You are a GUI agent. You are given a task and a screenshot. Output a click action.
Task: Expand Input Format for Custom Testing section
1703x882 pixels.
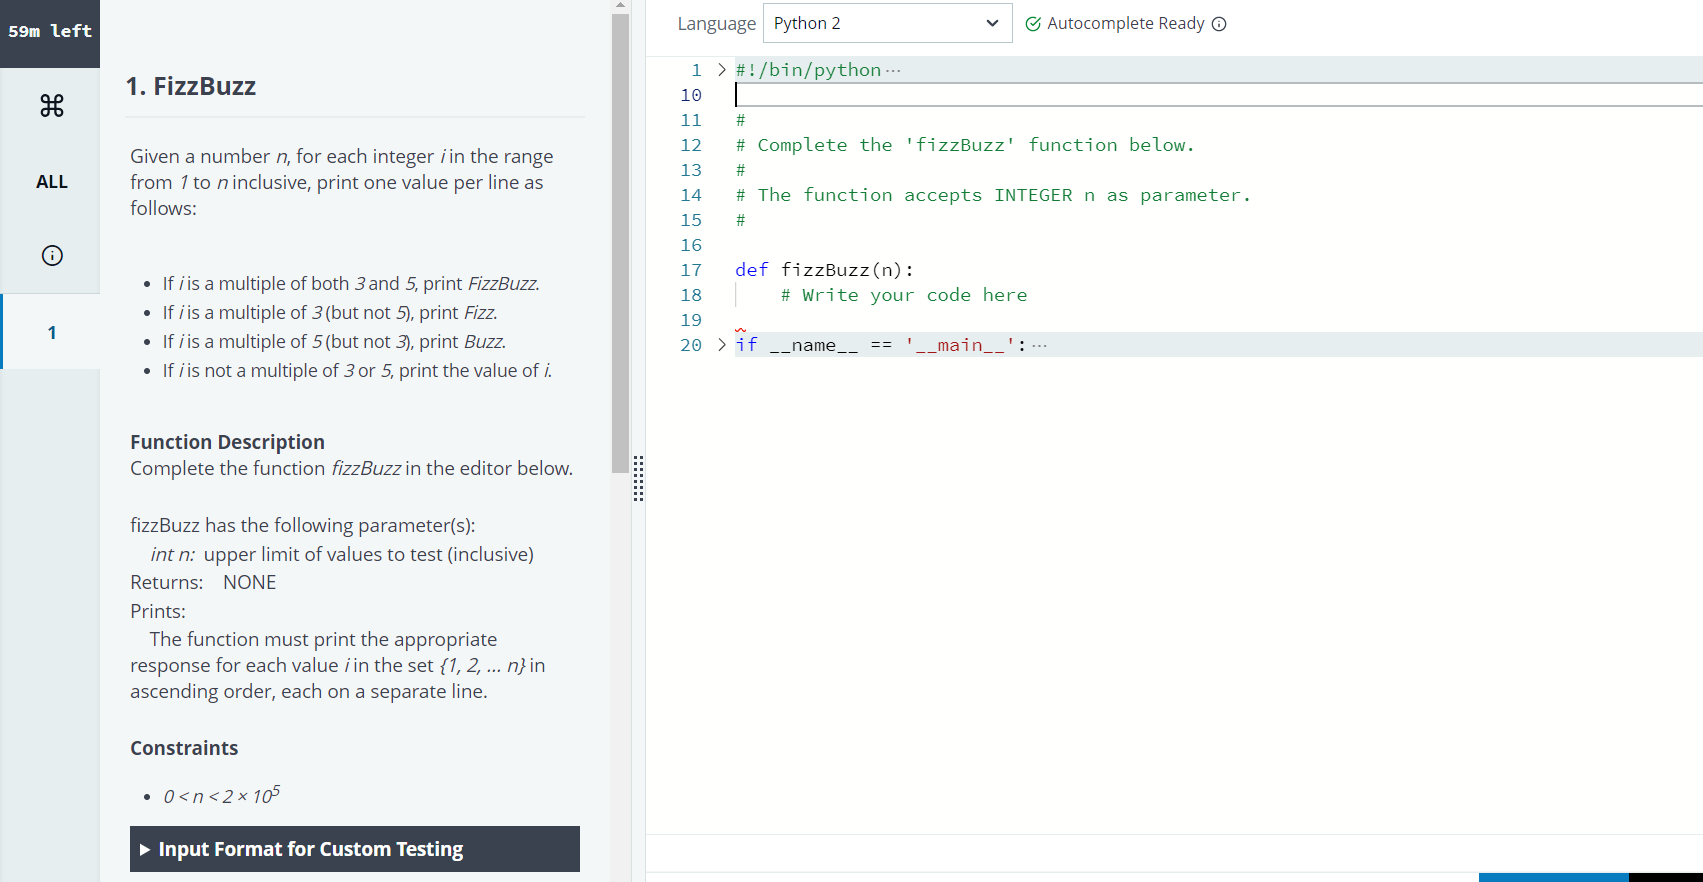[354, 849]
